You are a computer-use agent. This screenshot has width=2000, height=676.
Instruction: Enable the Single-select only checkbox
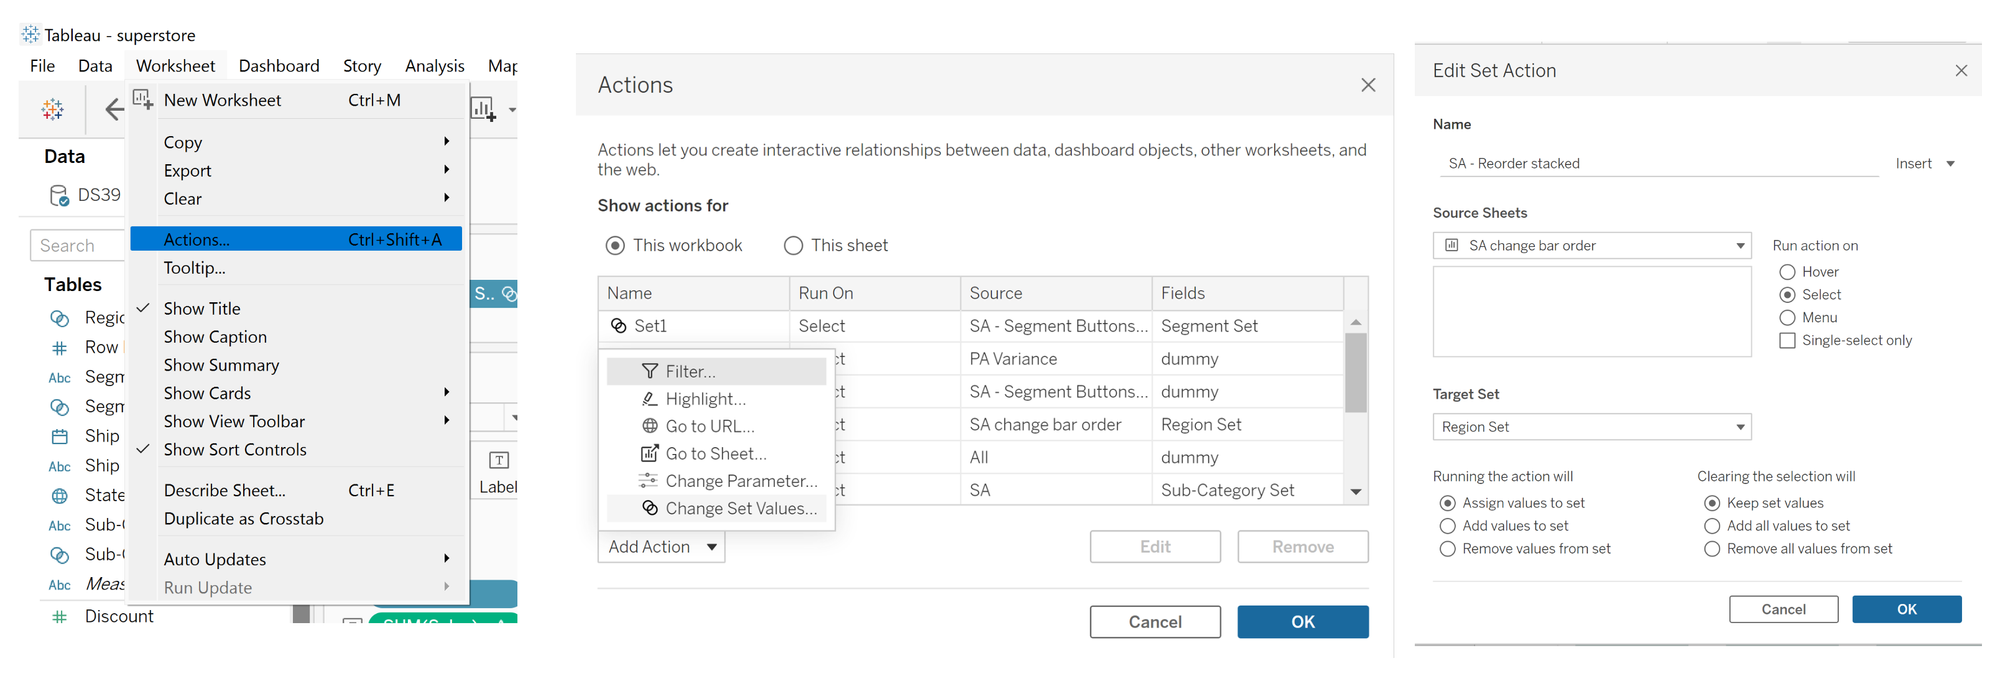pos(1787,341)
